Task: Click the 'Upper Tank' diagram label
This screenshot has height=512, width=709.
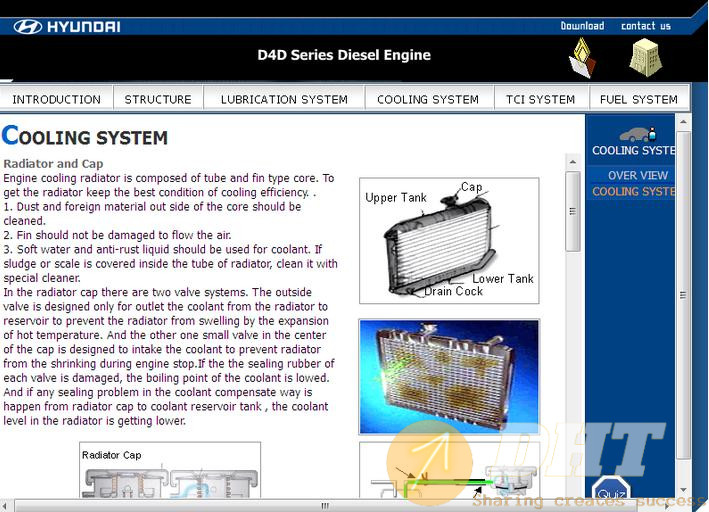Action: click(396, 198)
